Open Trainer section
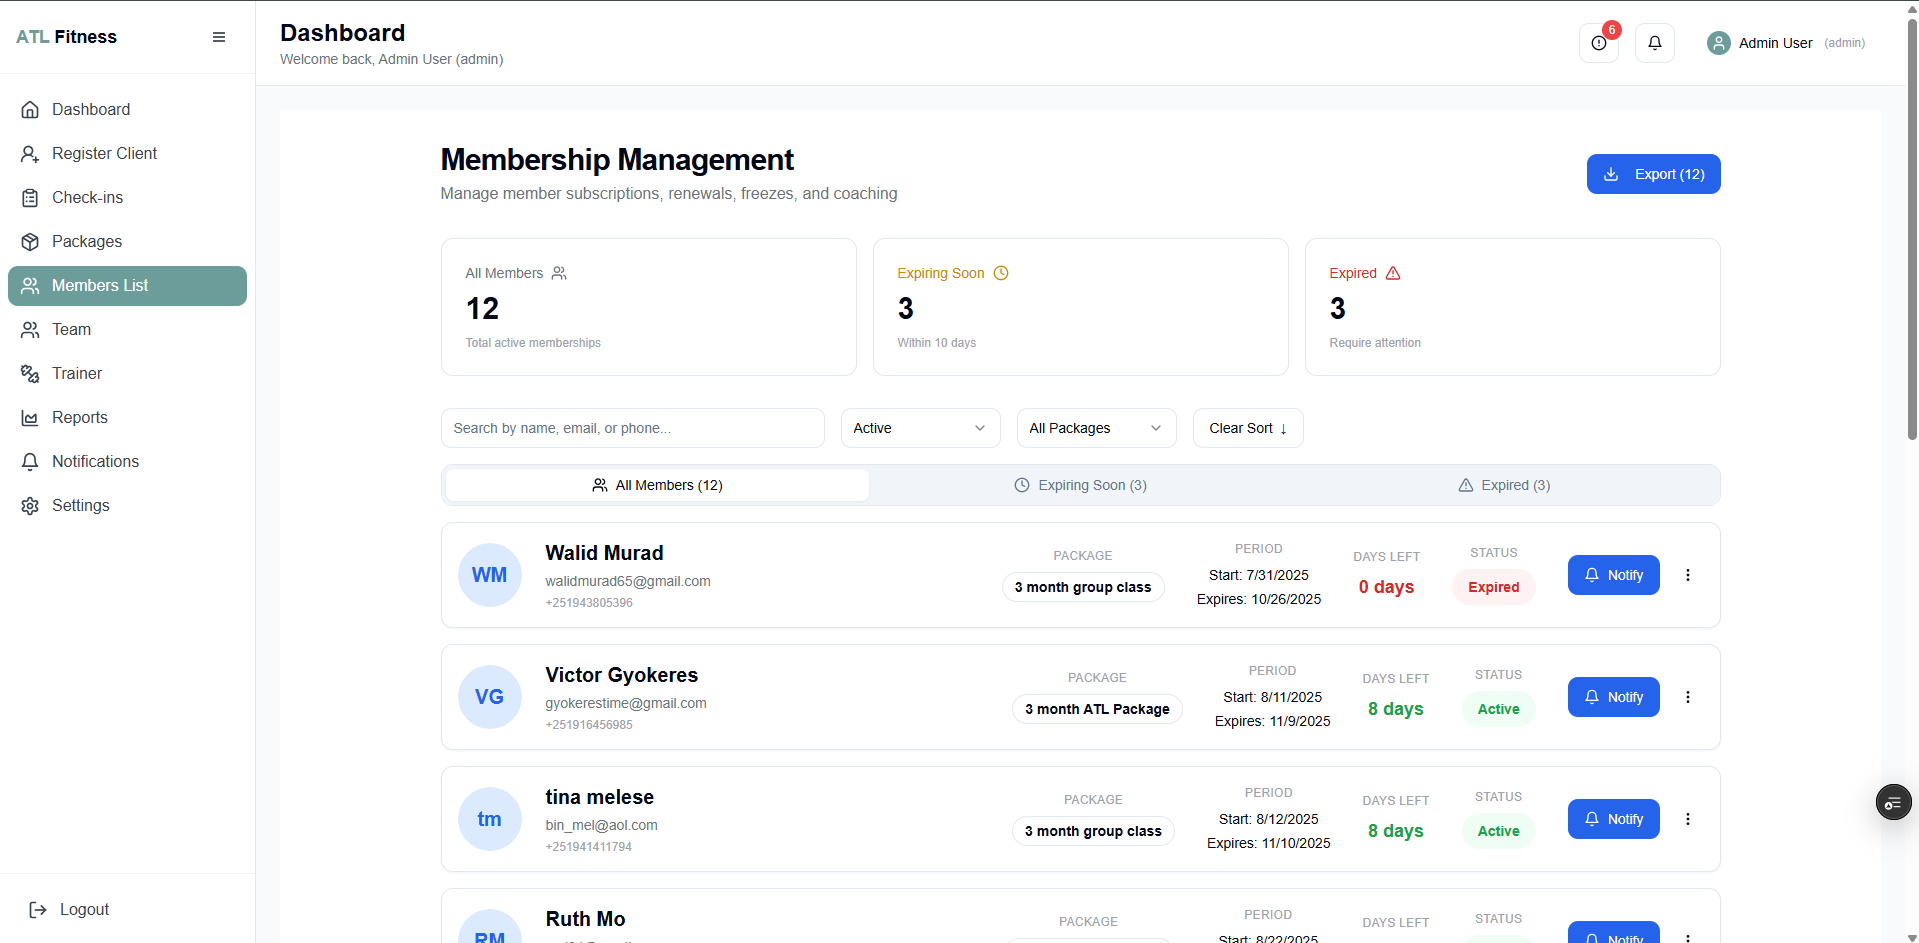1919x943 pixels. click(x=127, y=374)
